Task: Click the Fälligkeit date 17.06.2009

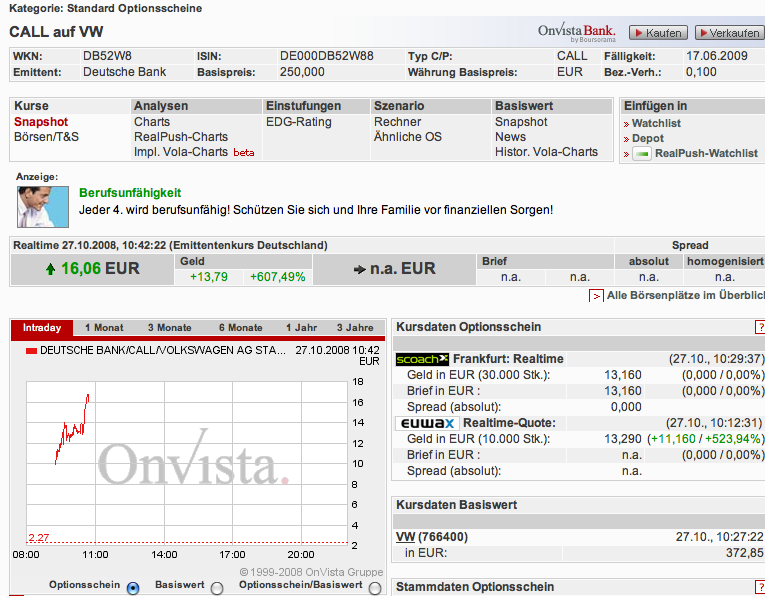Action: point(717,56)
